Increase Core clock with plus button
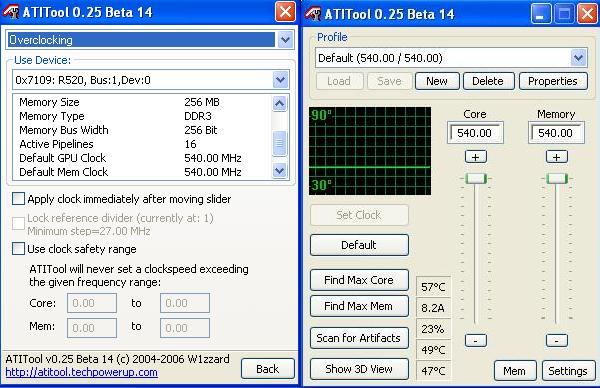600x388 pixels. pos(476,157)
